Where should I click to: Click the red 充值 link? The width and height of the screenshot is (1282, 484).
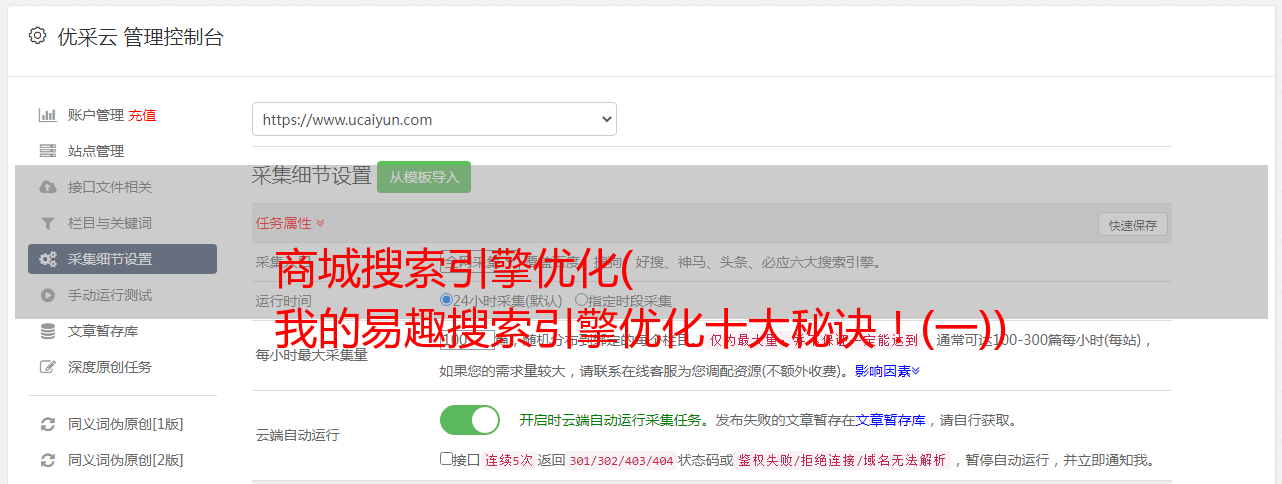pyautogui.click(x=142, y=115)
